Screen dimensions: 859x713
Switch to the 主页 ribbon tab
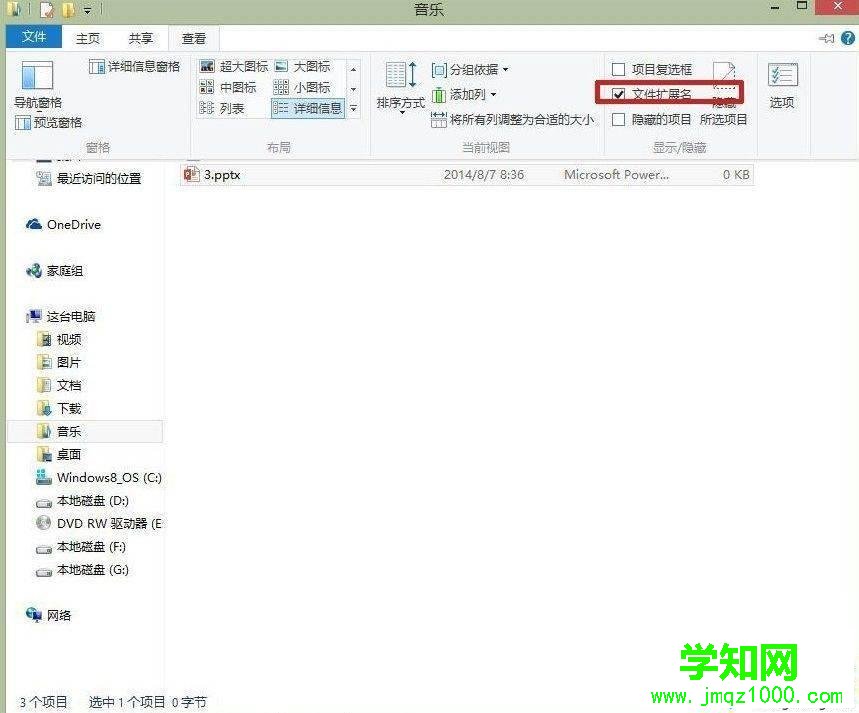pyautogui.click(x=88, y=38)
